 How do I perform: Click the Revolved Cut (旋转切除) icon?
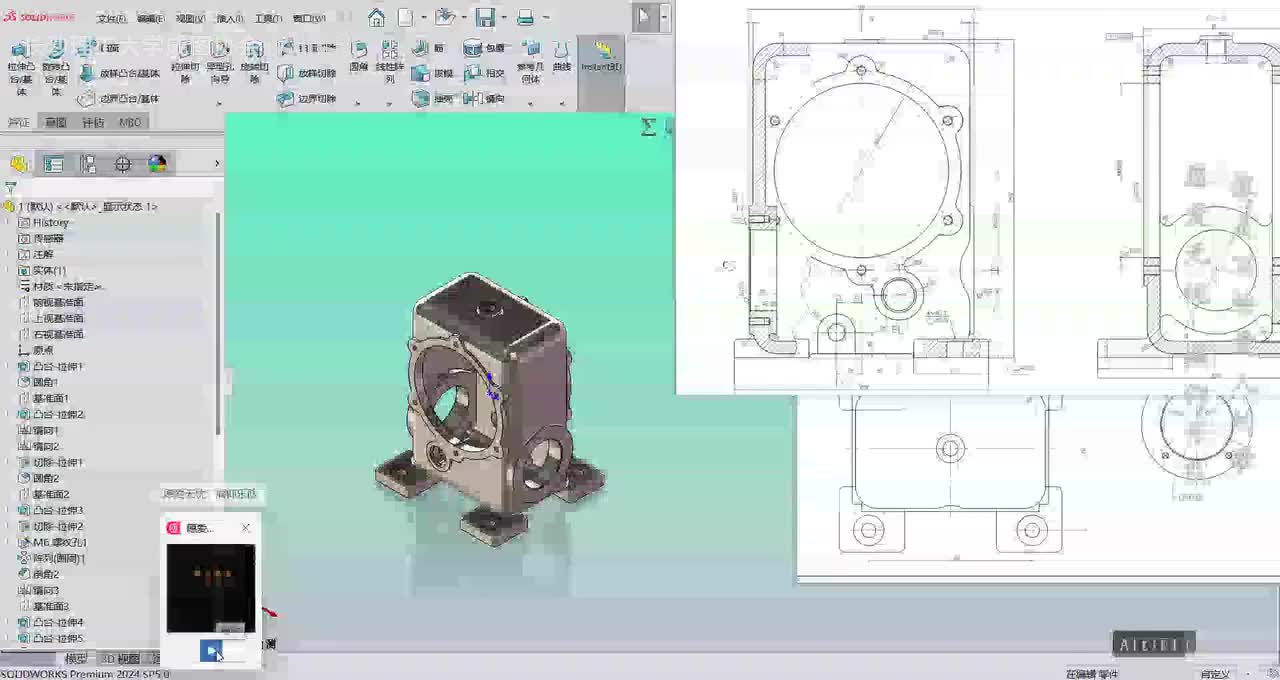254,50
